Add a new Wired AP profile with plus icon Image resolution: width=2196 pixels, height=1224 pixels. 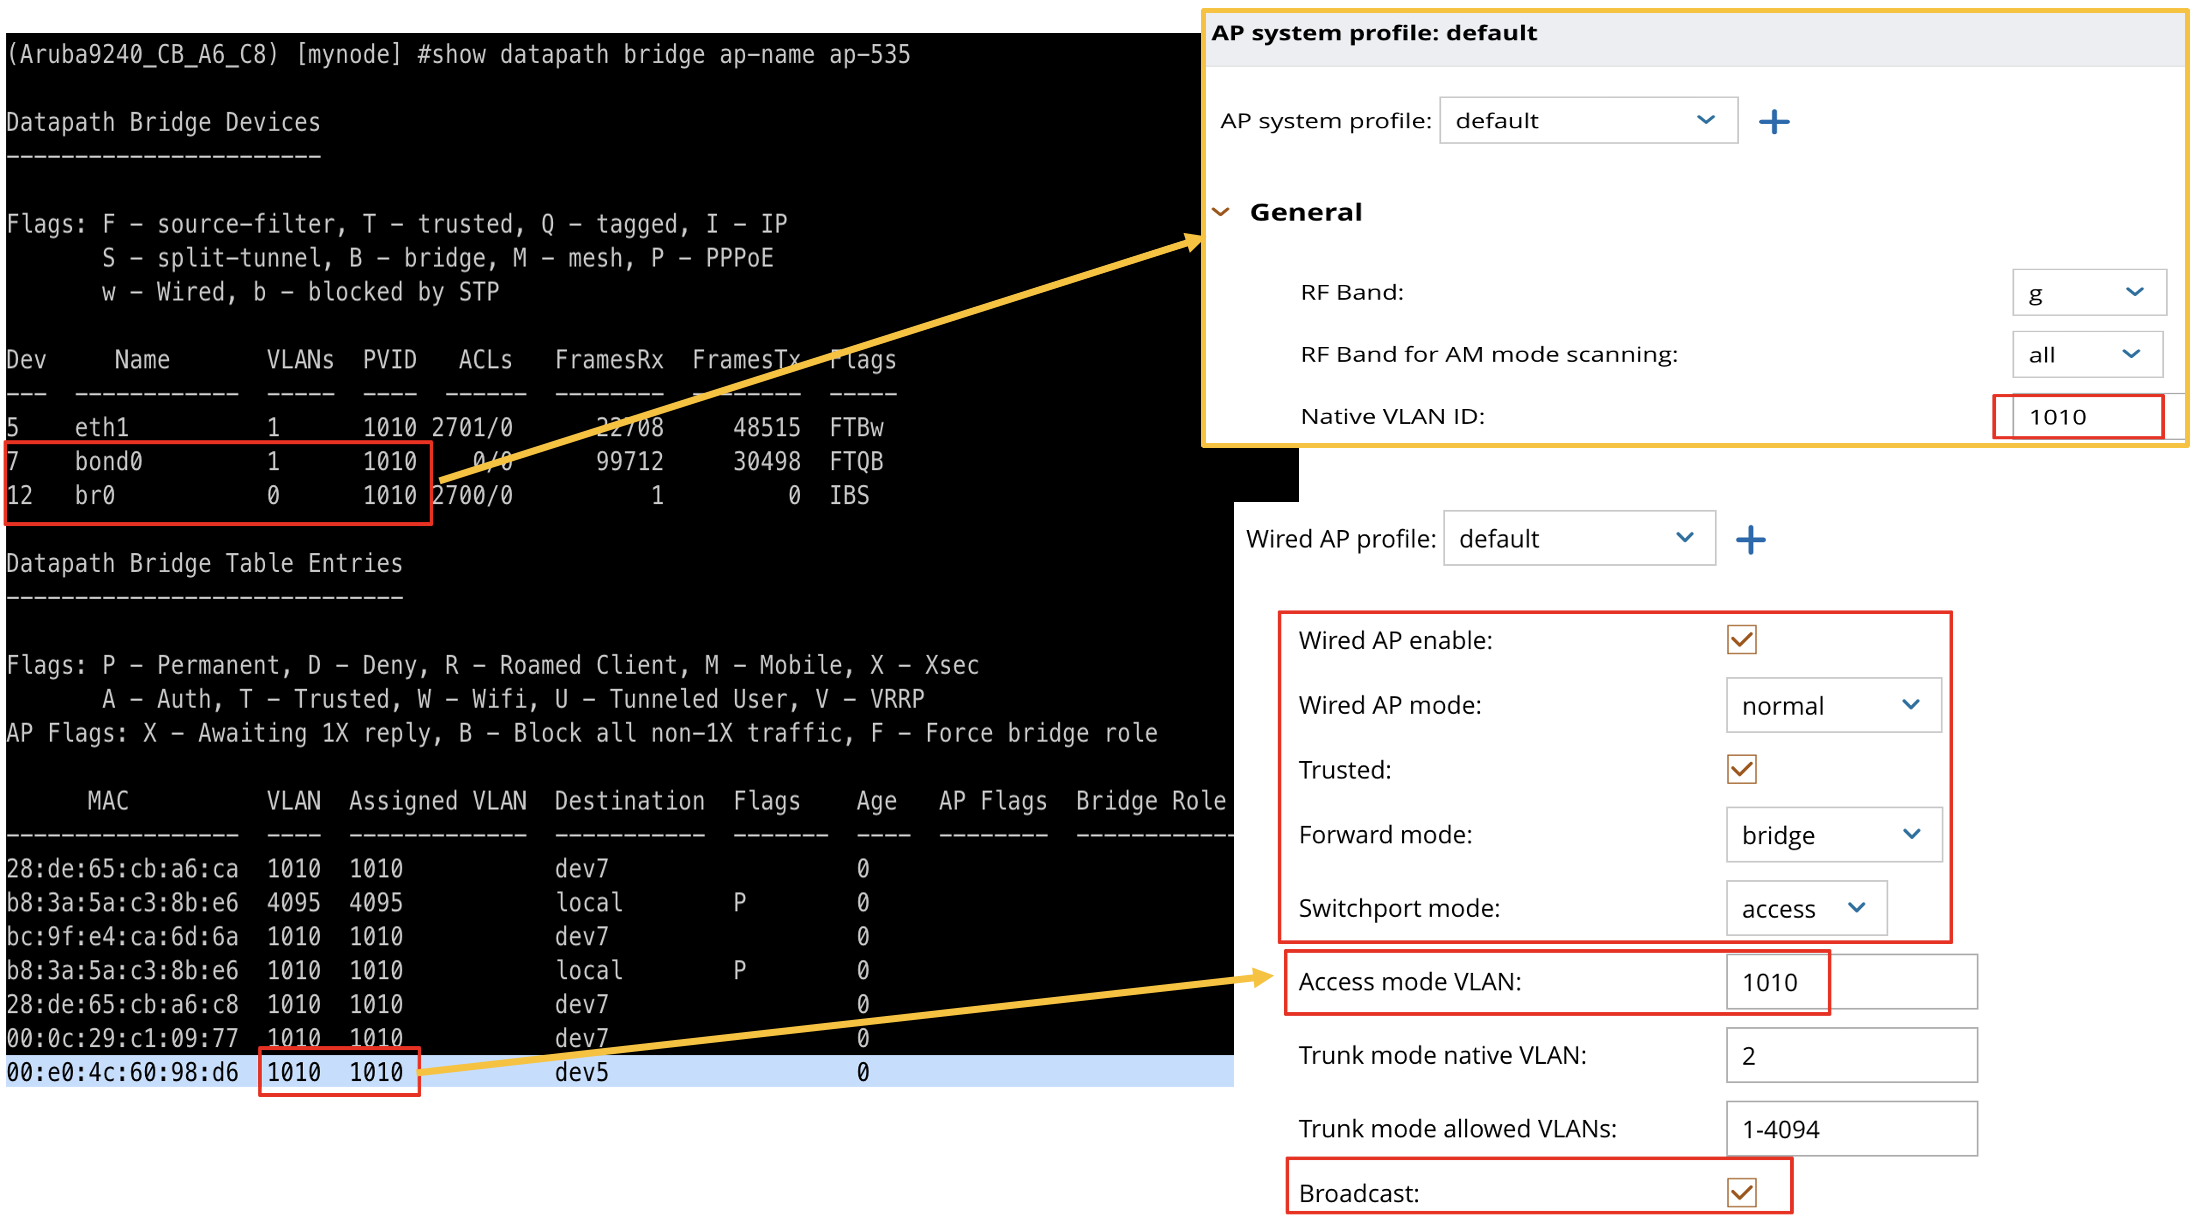(x=1751, y=540)
